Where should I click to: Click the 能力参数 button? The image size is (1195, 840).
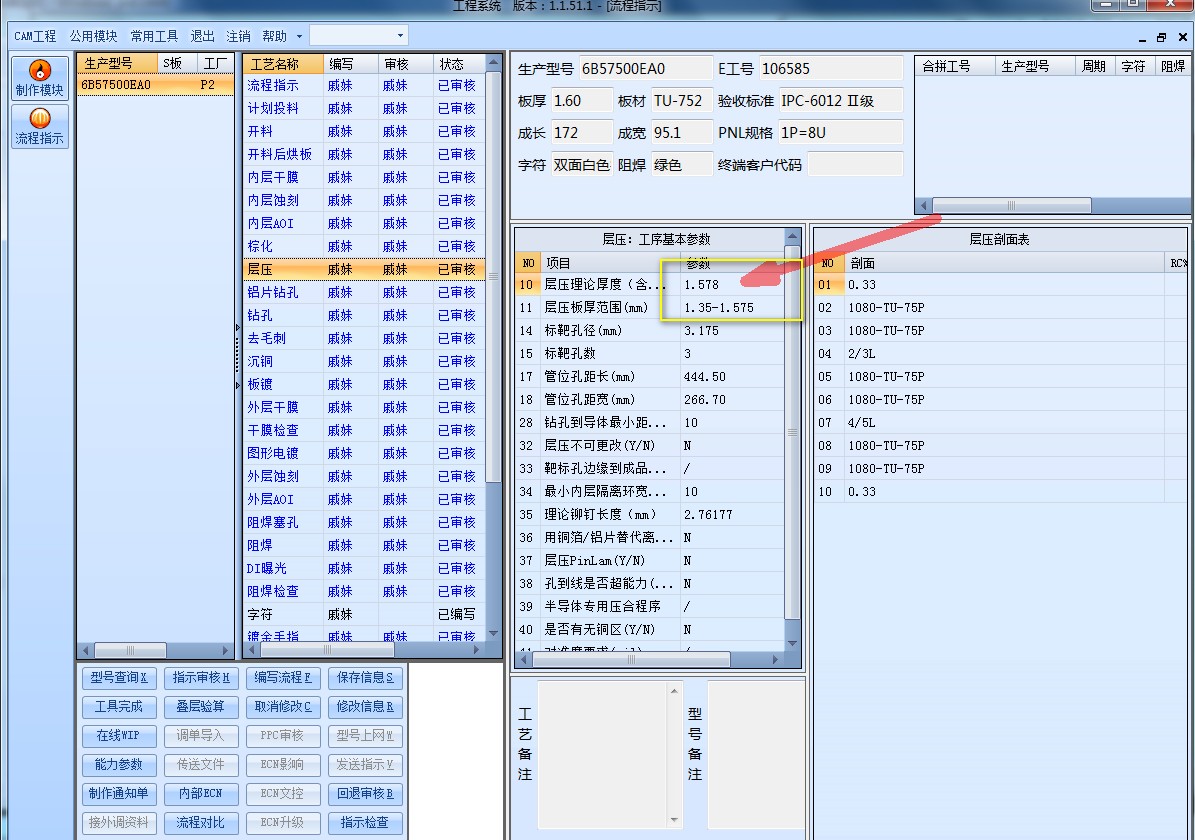click(118, 765)
